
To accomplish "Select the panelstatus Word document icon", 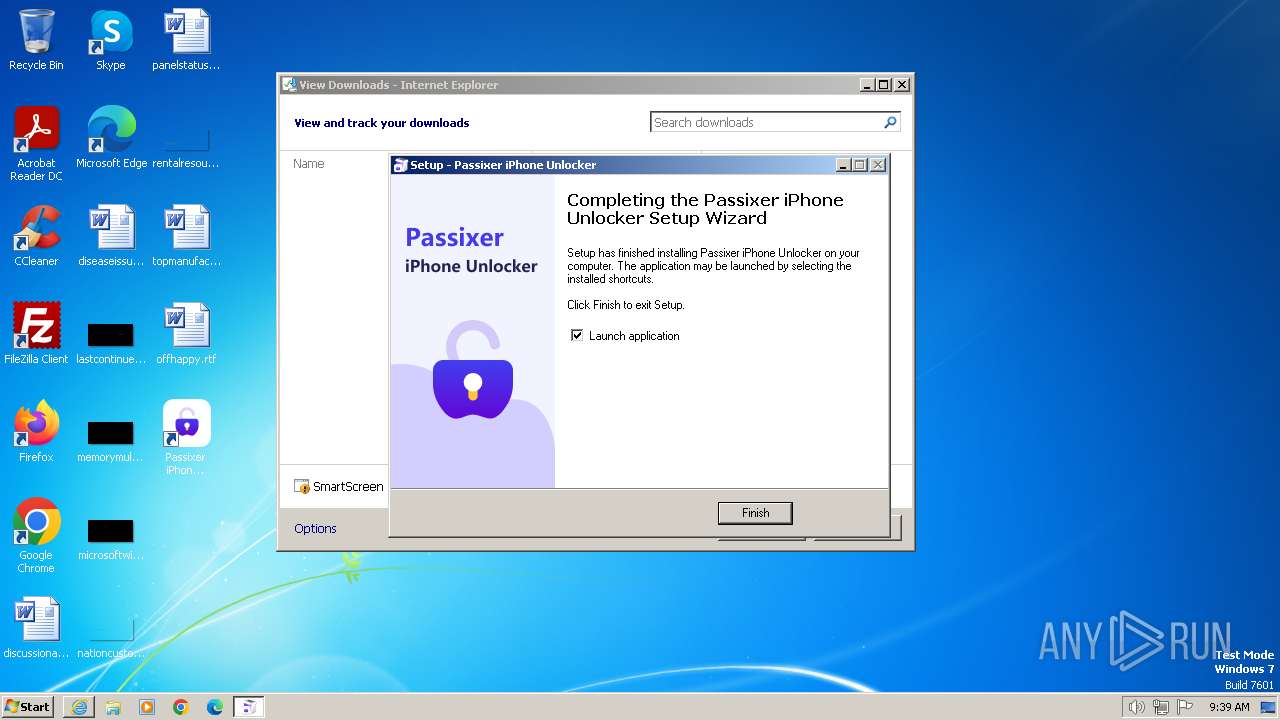I will [187, 40].
